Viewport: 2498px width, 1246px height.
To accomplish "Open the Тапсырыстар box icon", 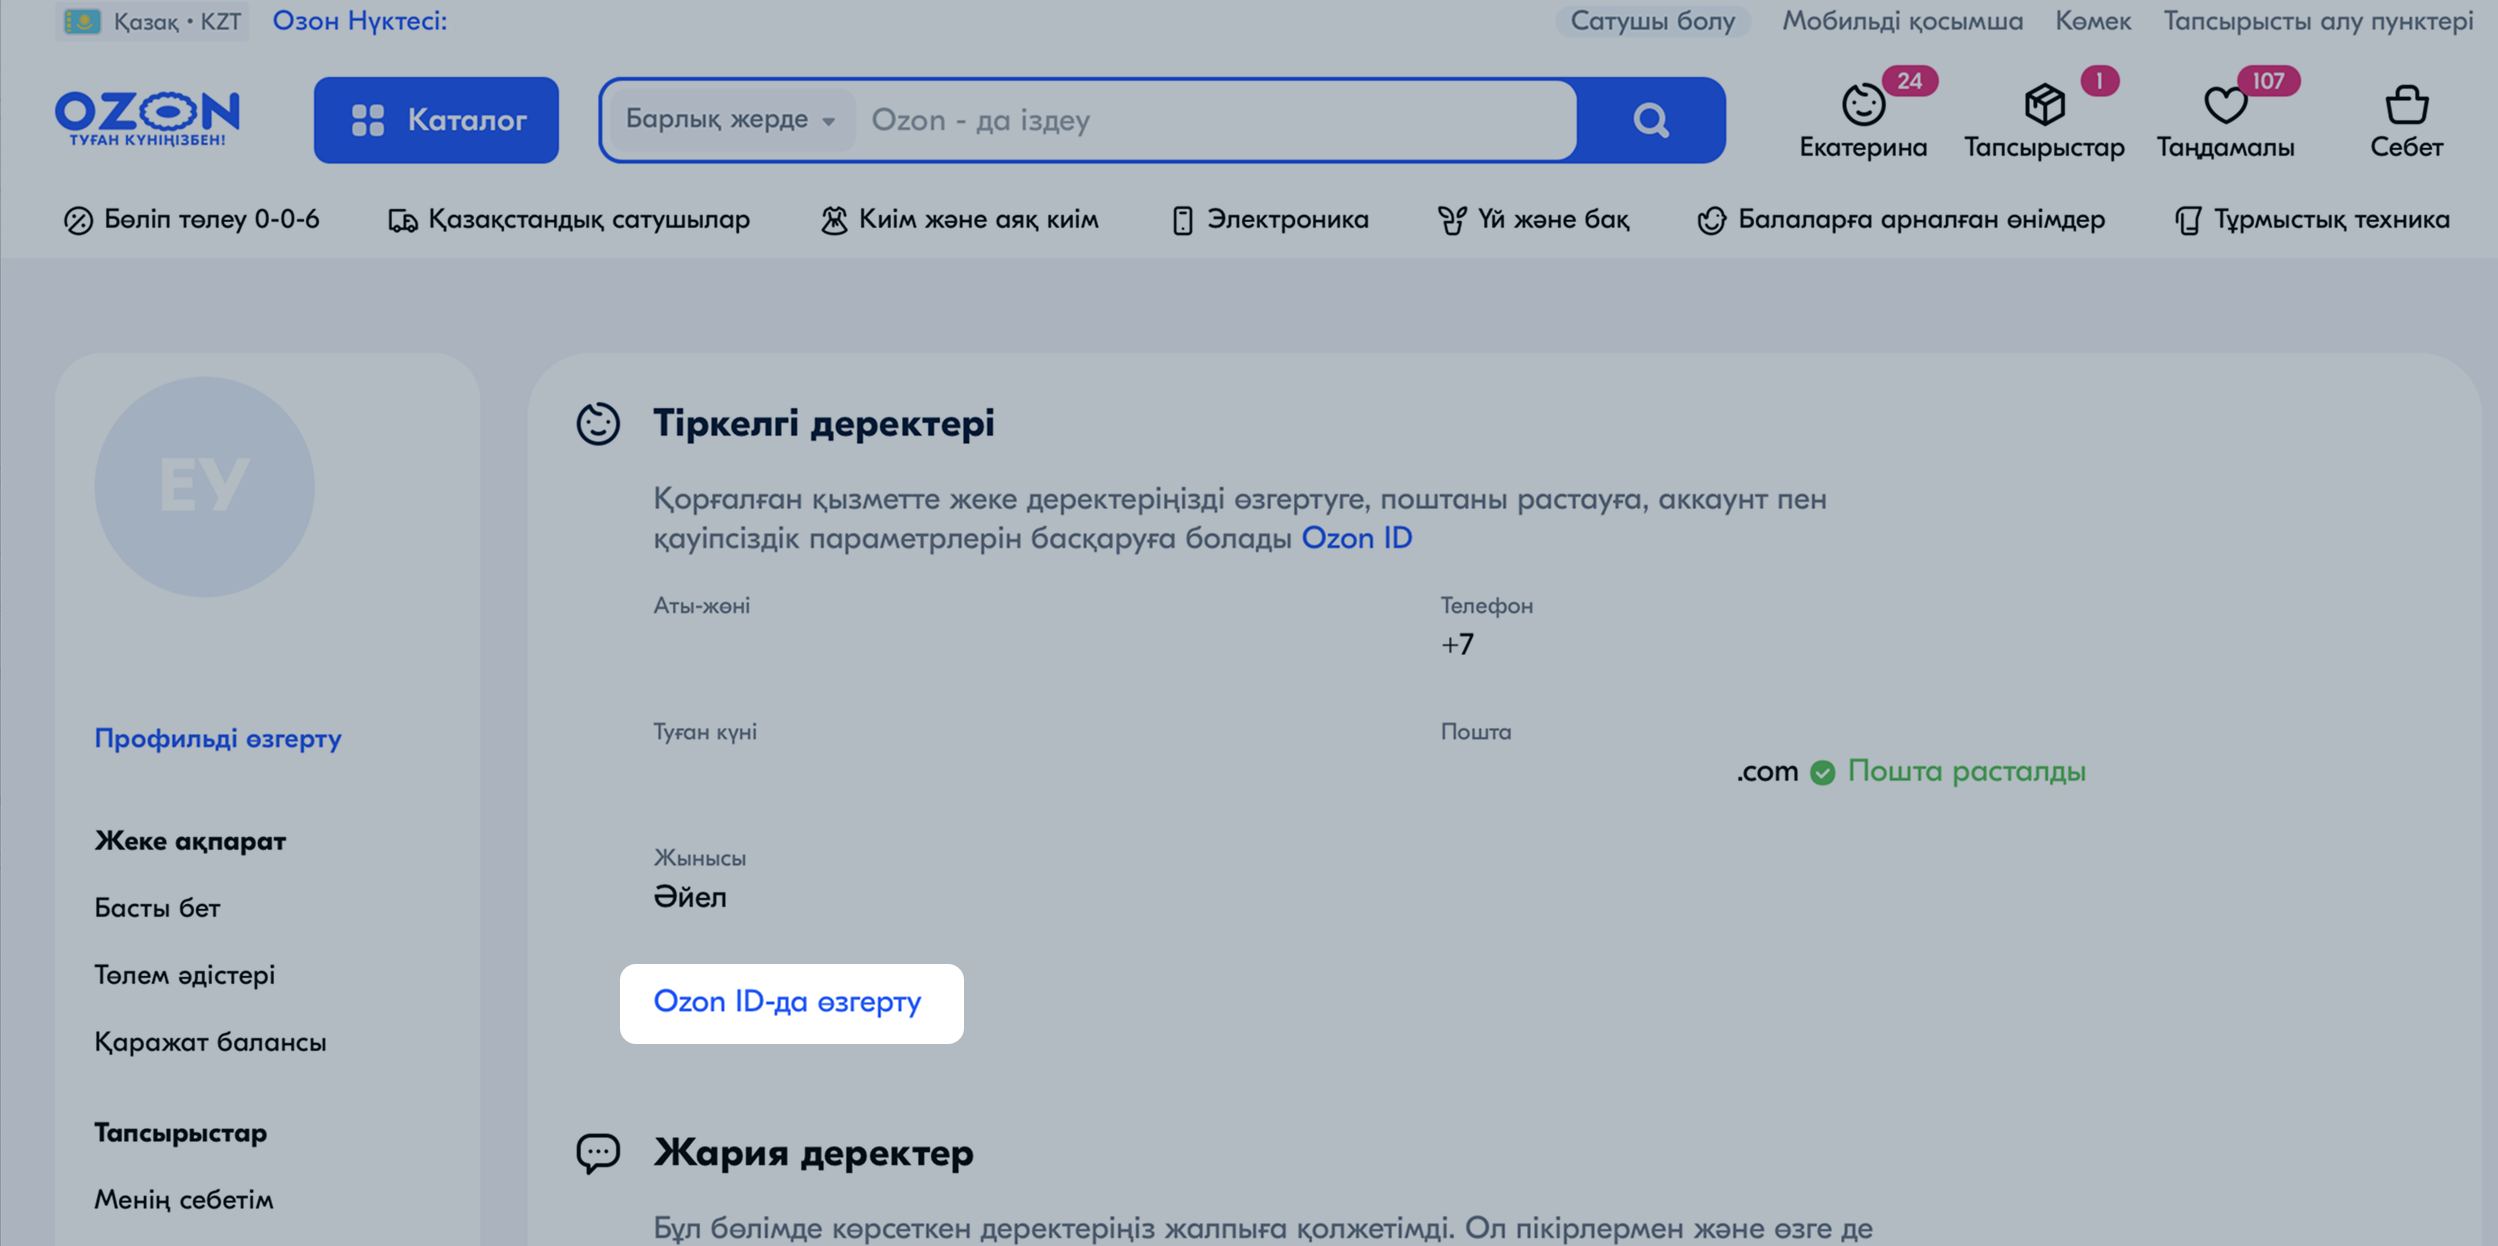I will (2044, 104).
